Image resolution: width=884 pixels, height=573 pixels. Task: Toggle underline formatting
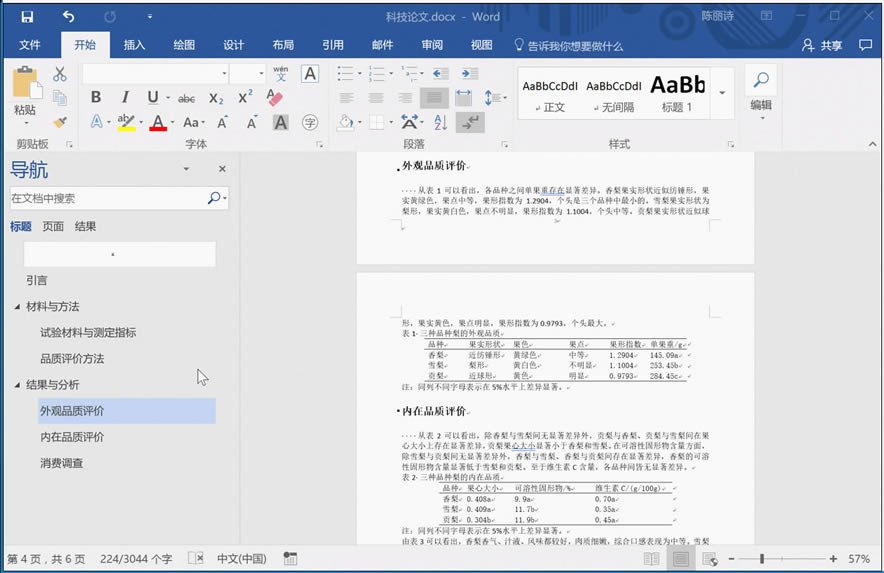[153, 97]
